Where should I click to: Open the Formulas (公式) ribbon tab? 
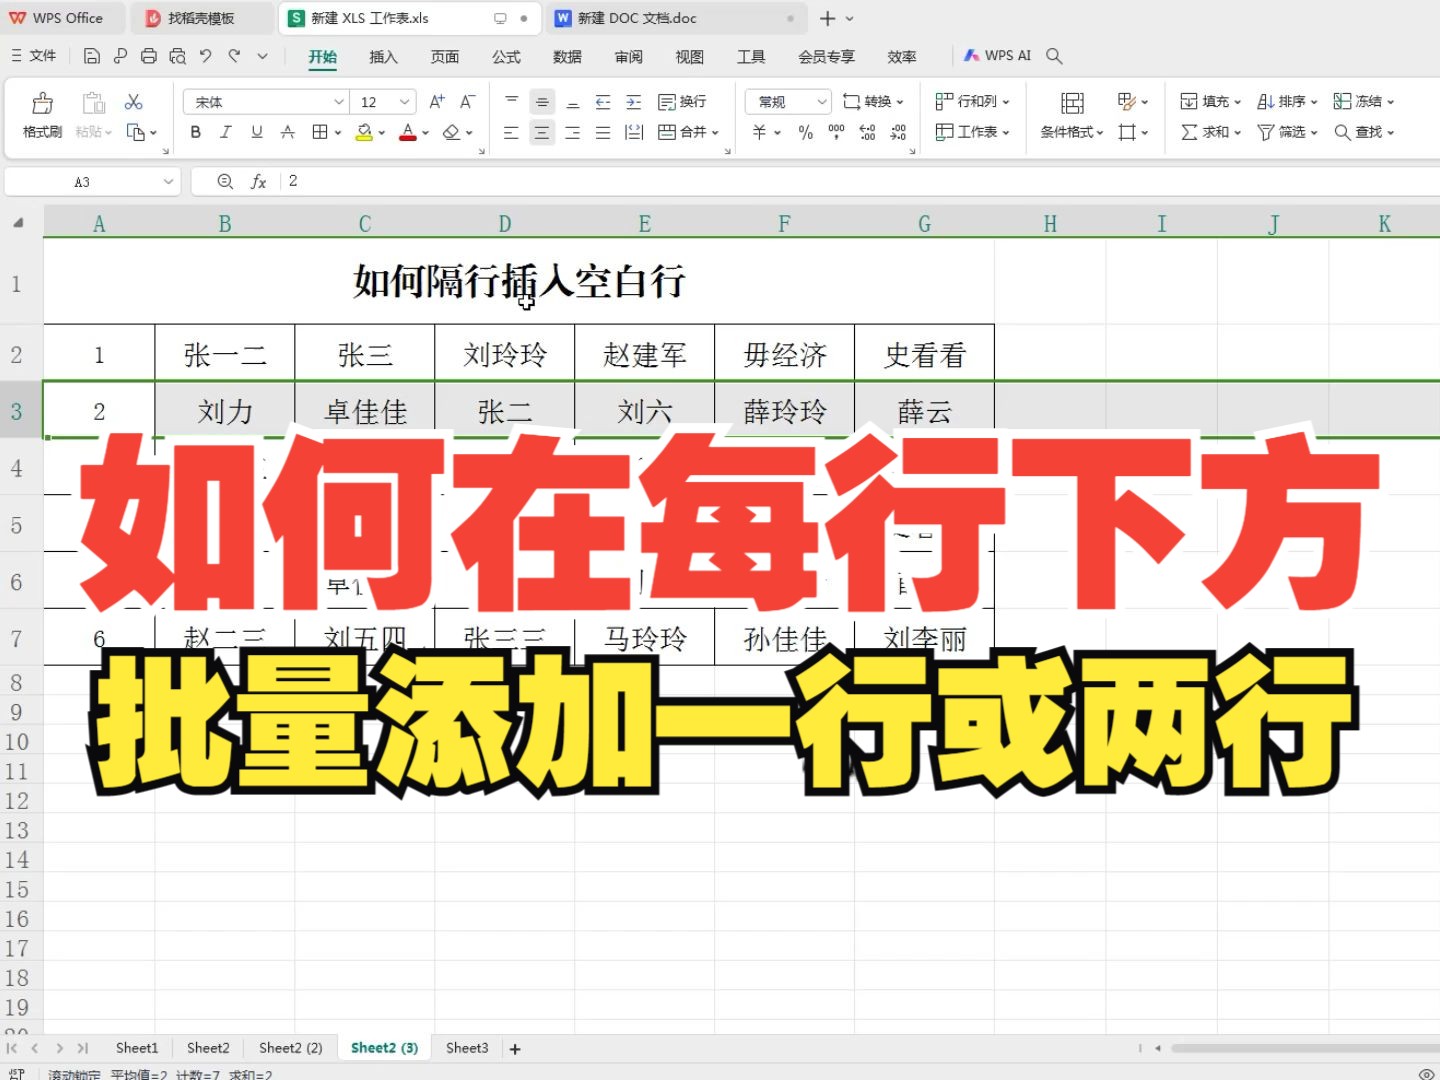click(x=506, y=57)
